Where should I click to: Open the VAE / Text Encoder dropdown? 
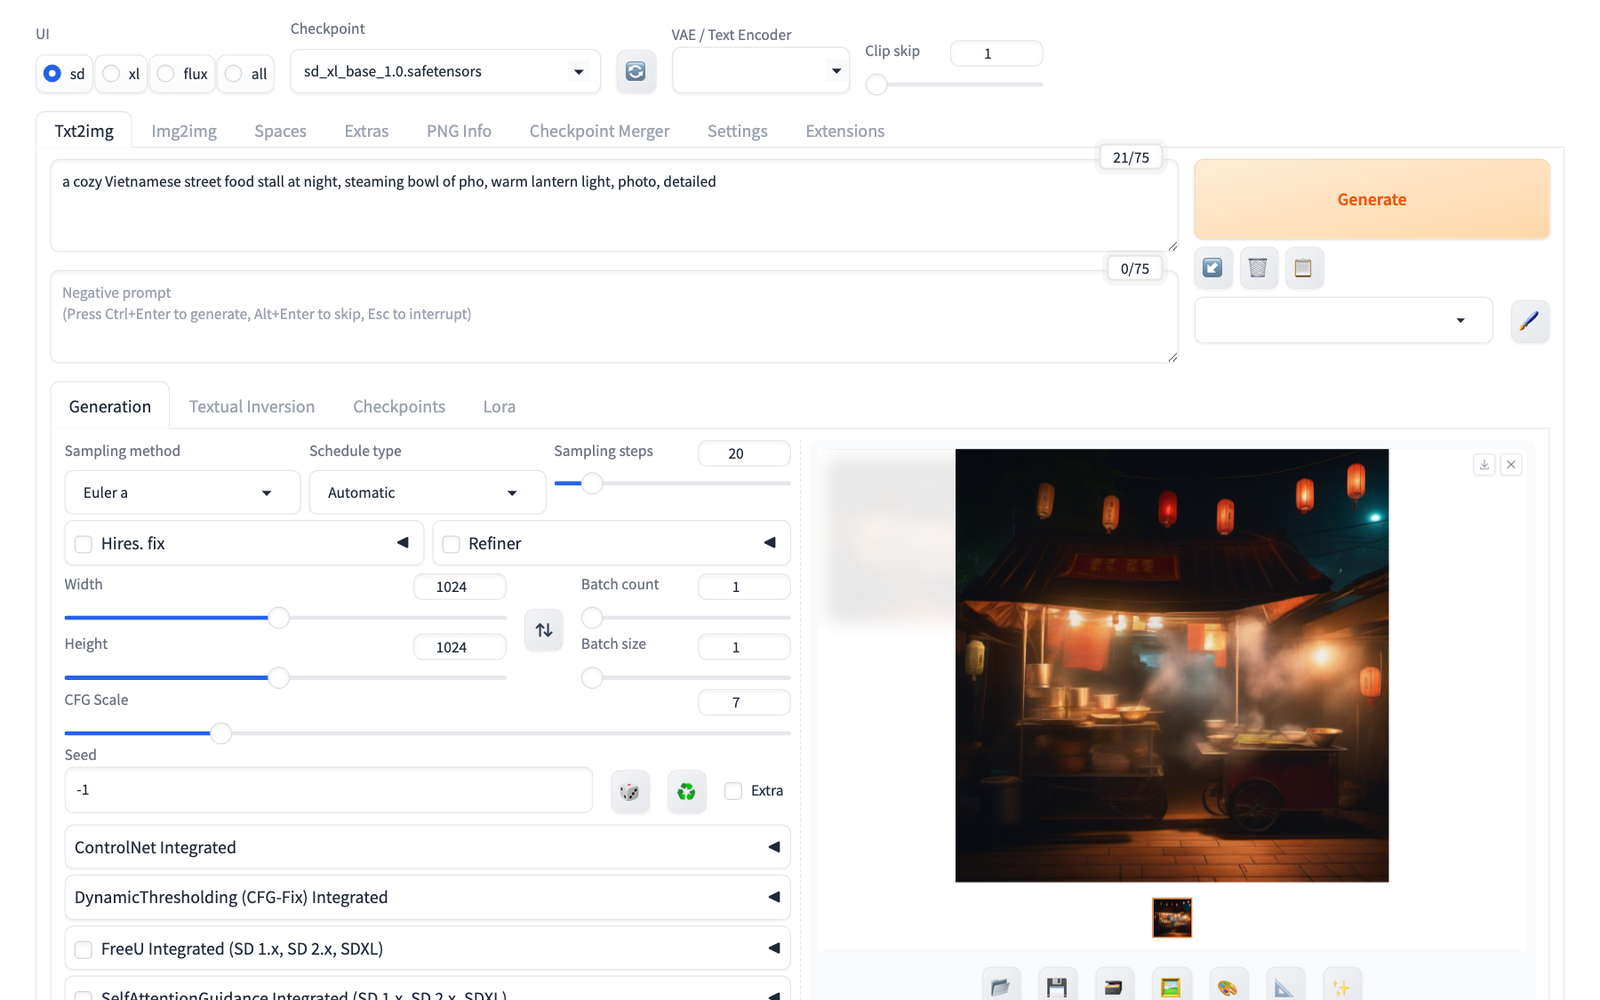pos(760,72)
